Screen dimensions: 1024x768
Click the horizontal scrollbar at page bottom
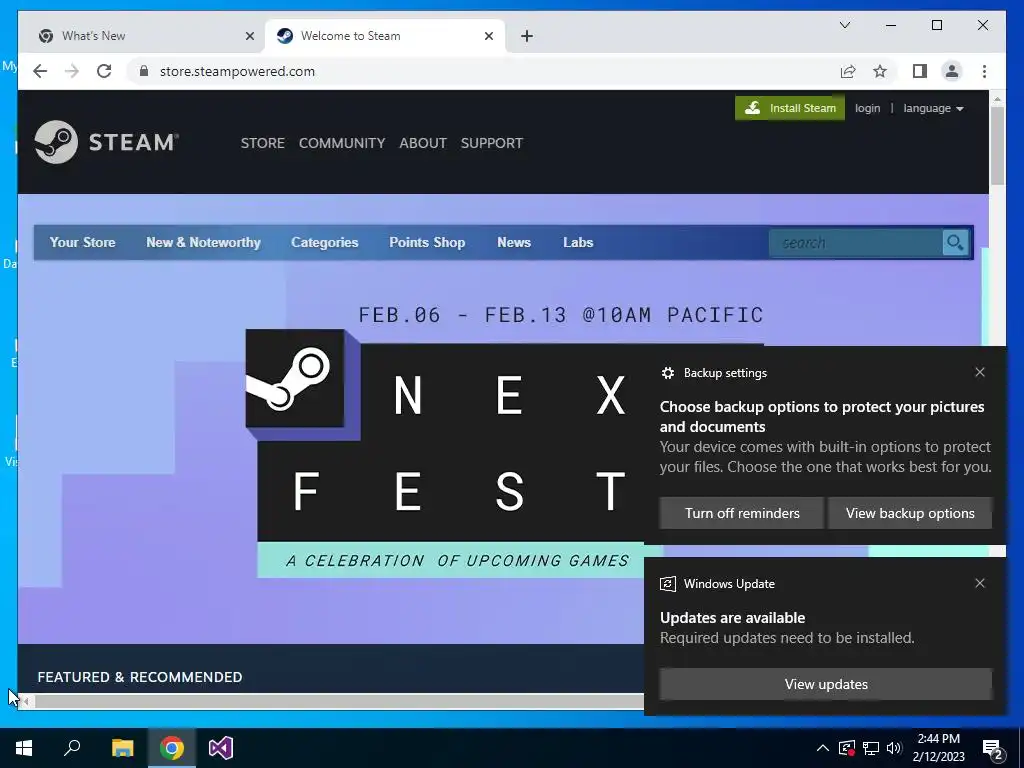[338, 701]
